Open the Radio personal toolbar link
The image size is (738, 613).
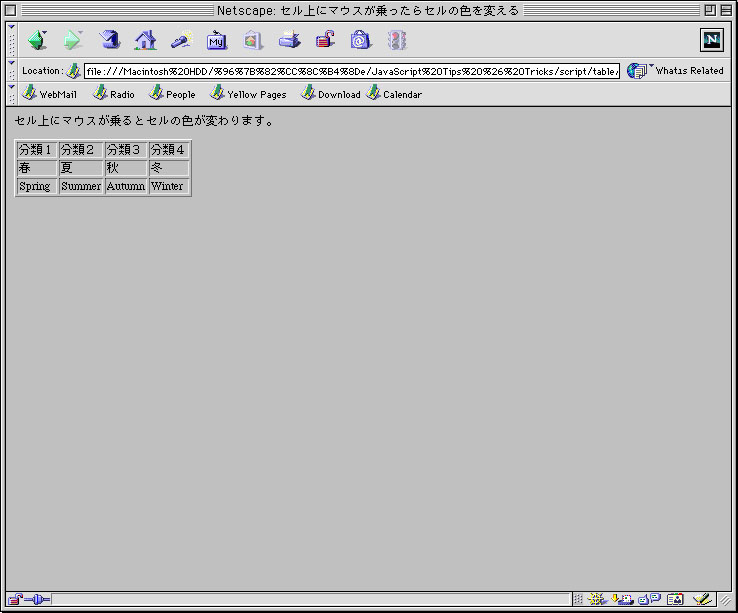point(113,94)
